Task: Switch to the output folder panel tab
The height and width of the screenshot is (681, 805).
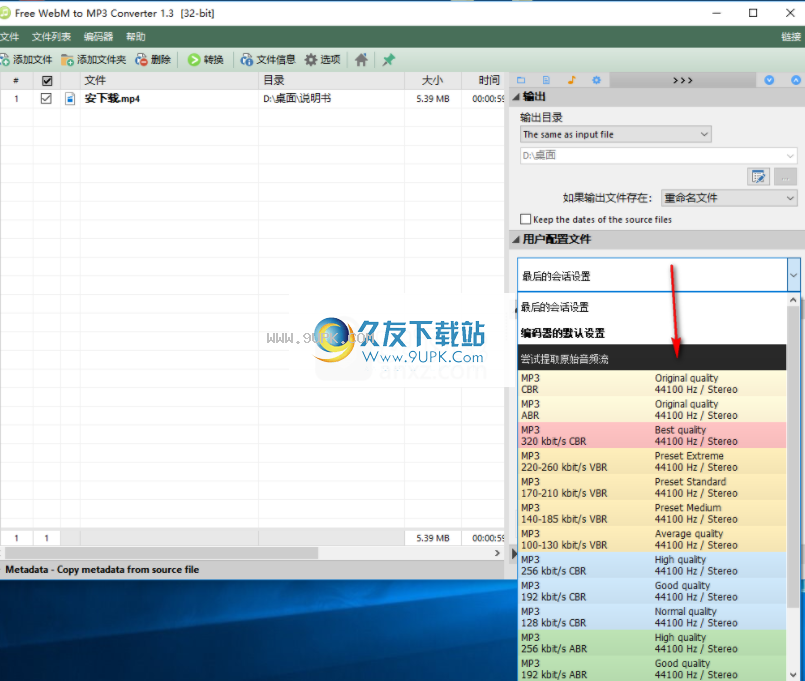Action: tap(521, 80)
